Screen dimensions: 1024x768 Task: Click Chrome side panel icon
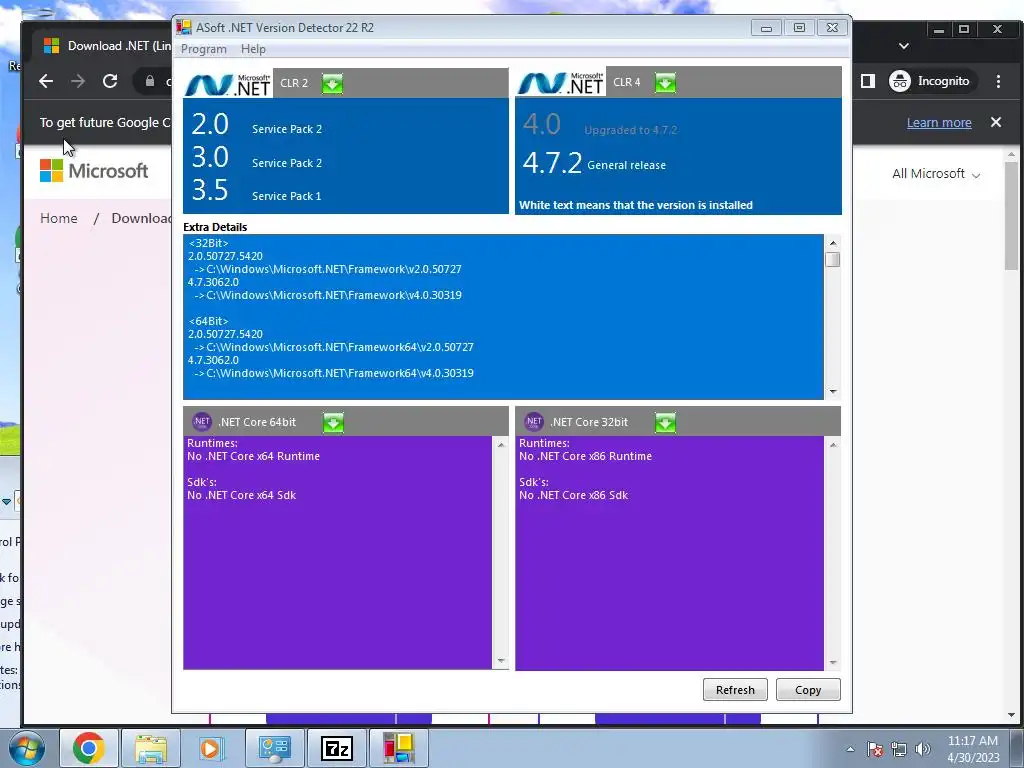pyautogui.click(x=867, y=81)
